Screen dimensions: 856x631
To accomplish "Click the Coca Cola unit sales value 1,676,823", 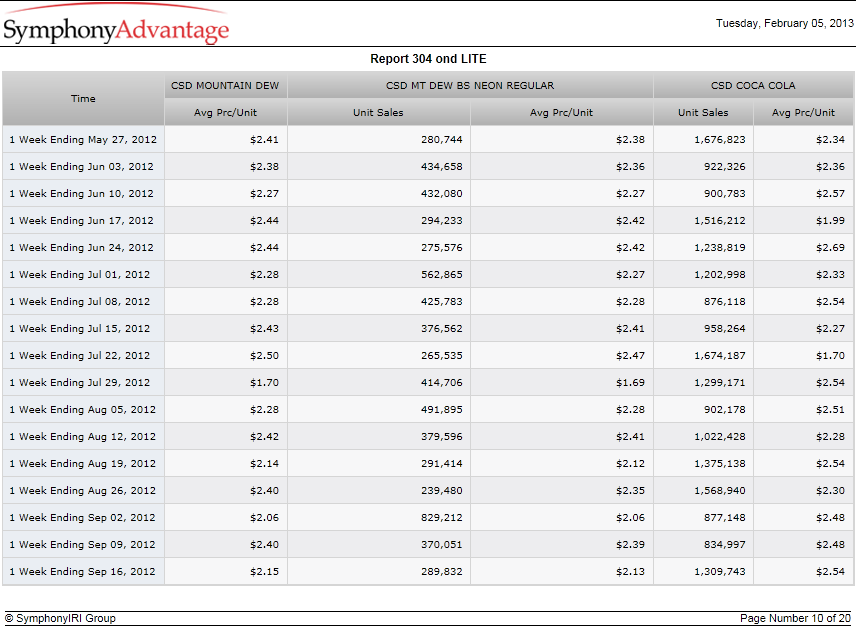I will 720,139.
